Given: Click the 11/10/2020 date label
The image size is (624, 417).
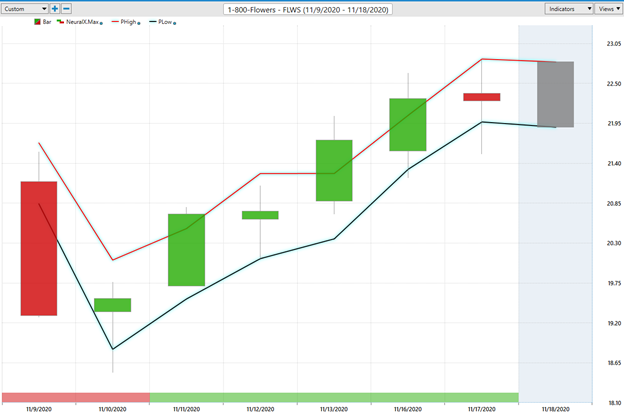Looking at the screenshot, I should tap(113, 409).
